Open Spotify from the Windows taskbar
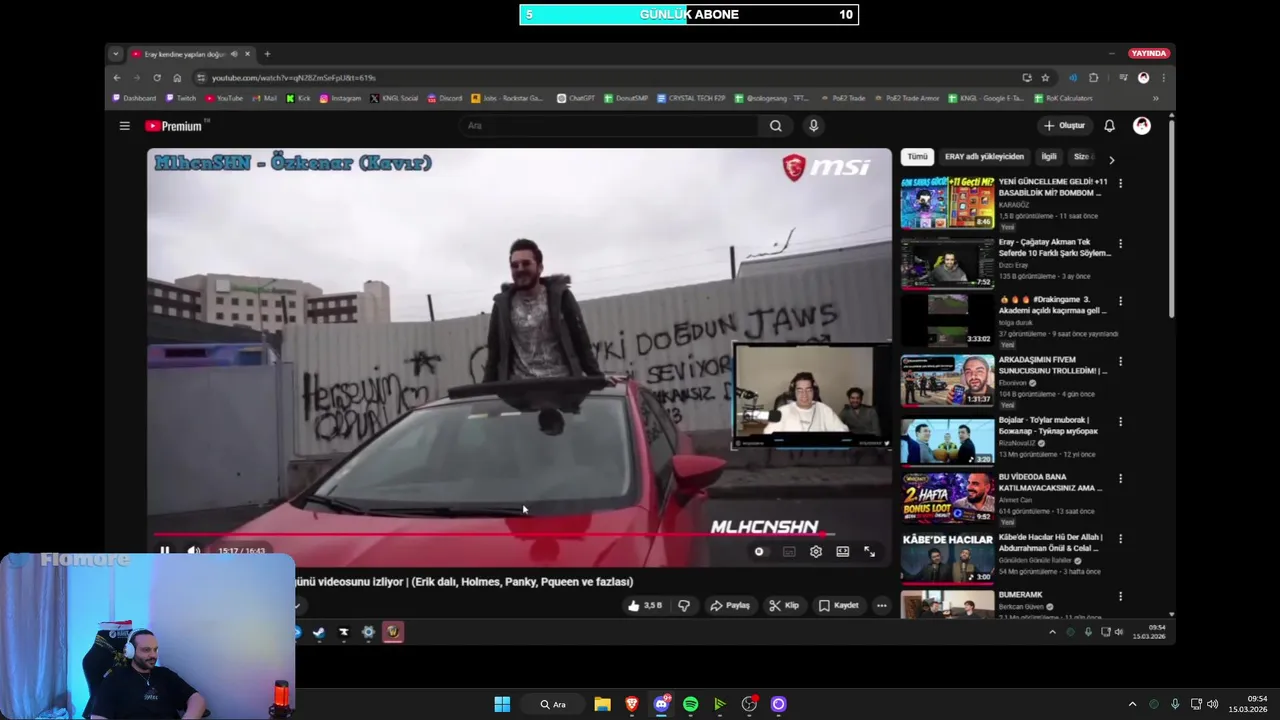 pos(690,704)
